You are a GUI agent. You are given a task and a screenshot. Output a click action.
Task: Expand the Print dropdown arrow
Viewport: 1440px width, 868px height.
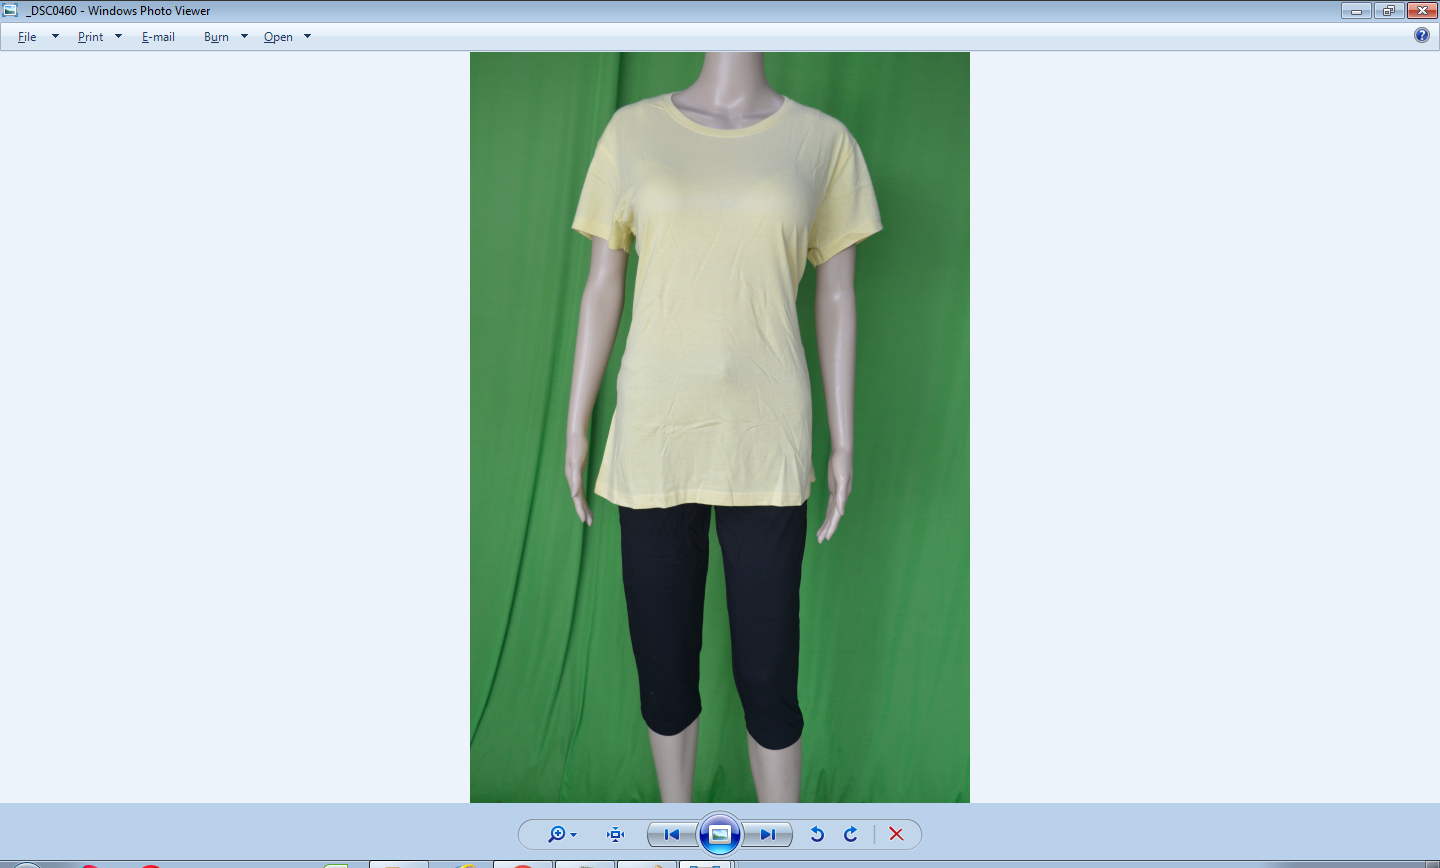pyautogui.click(x=118, y=37)
